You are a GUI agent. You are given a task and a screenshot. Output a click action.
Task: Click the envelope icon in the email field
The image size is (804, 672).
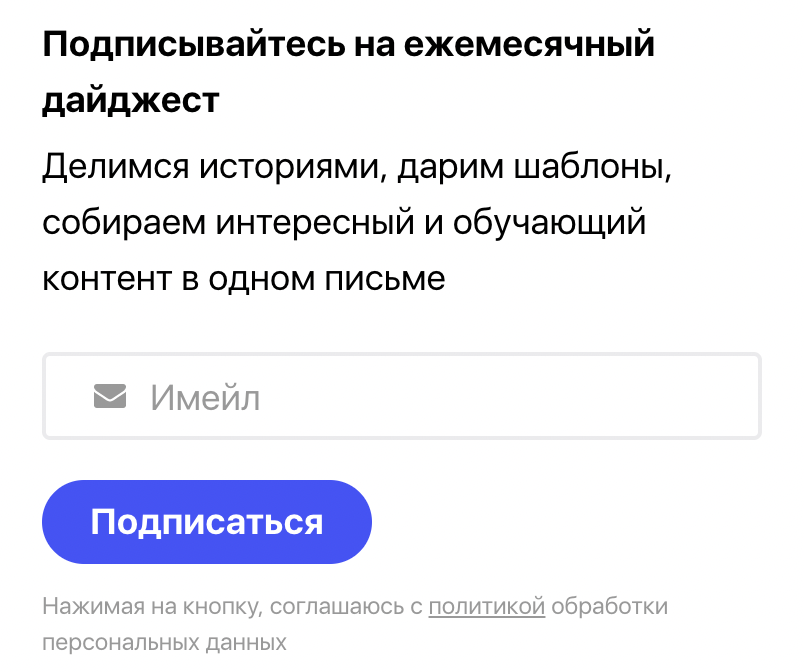pos(110,396)
